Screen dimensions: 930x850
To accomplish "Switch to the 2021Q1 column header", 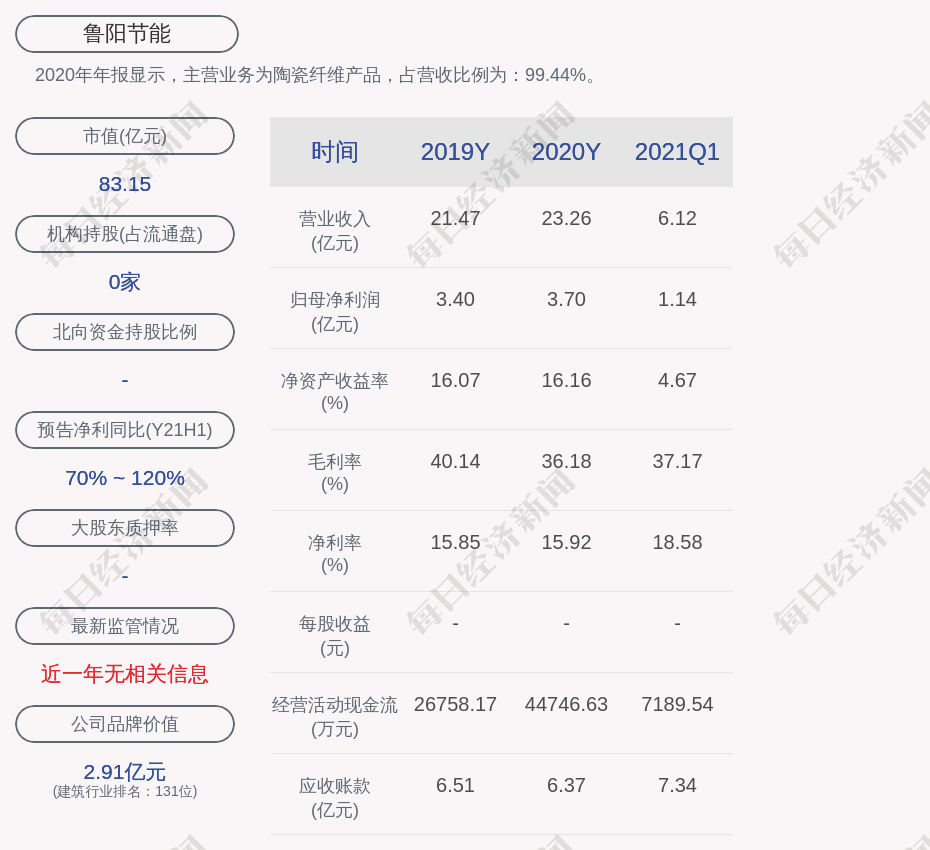I will 677,152.
